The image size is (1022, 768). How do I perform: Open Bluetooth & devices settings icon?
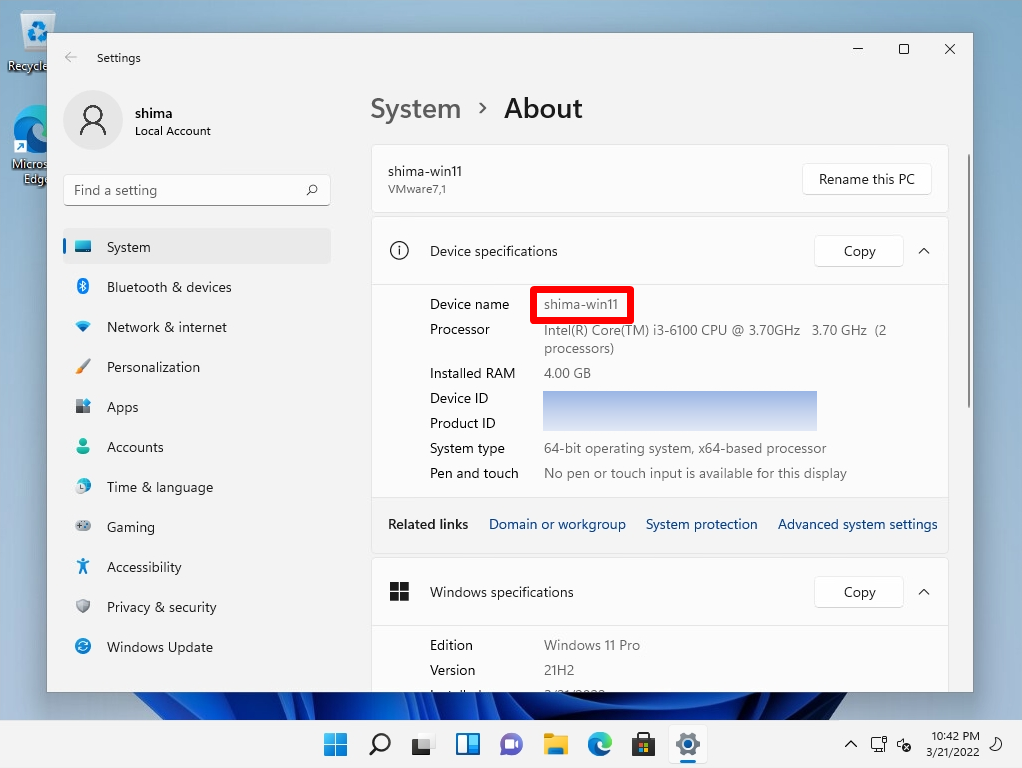coord(81,287)
